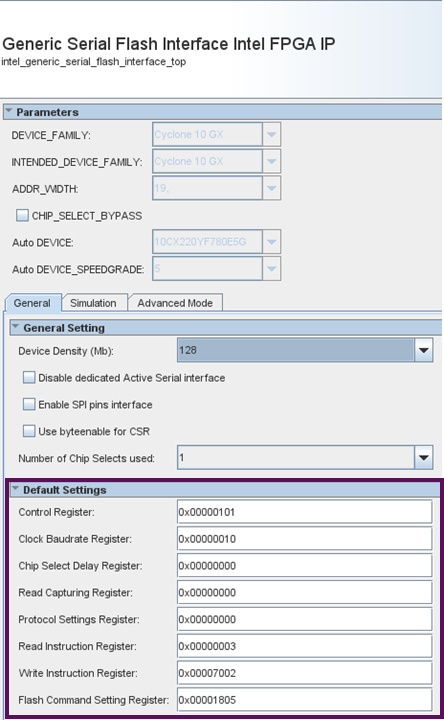Enable the CHIP_SELECT_BYPASS checkbox

pos(22,215)
